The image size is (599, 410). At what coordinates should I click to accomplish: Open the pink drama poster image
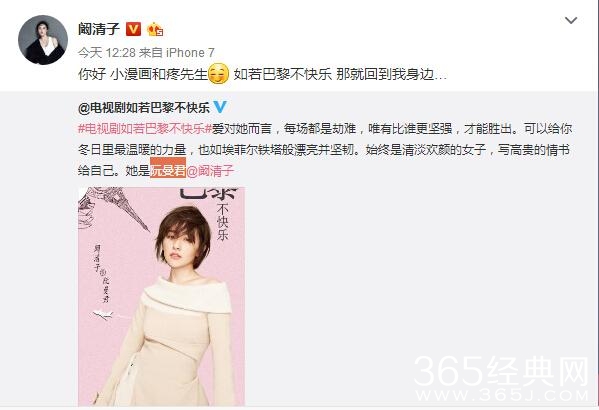coord(161,297)
